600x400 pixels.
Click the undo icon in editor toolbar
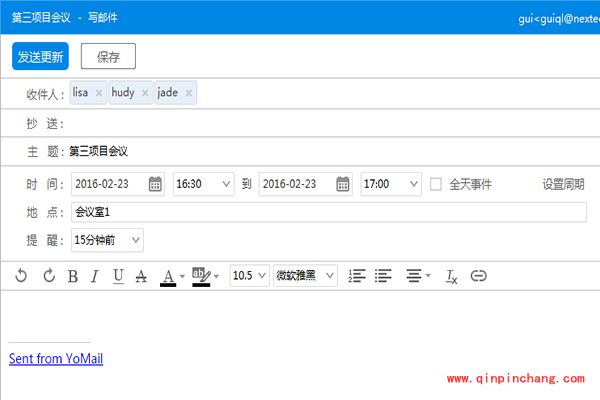[21, 276]
